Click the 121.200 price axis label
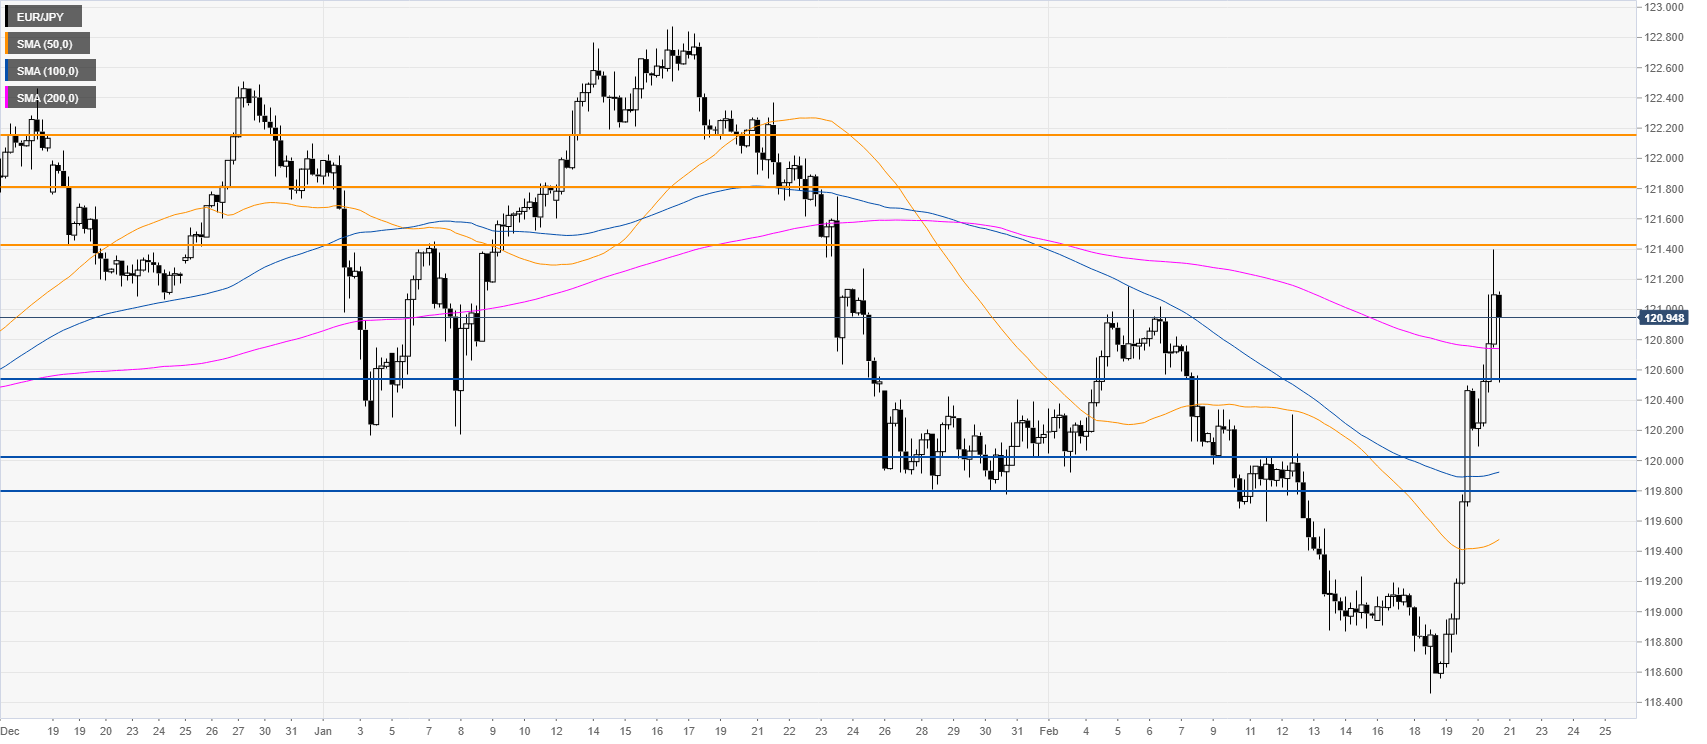Viewport: 1707px width, 744px height. (x=1665, y=279)
